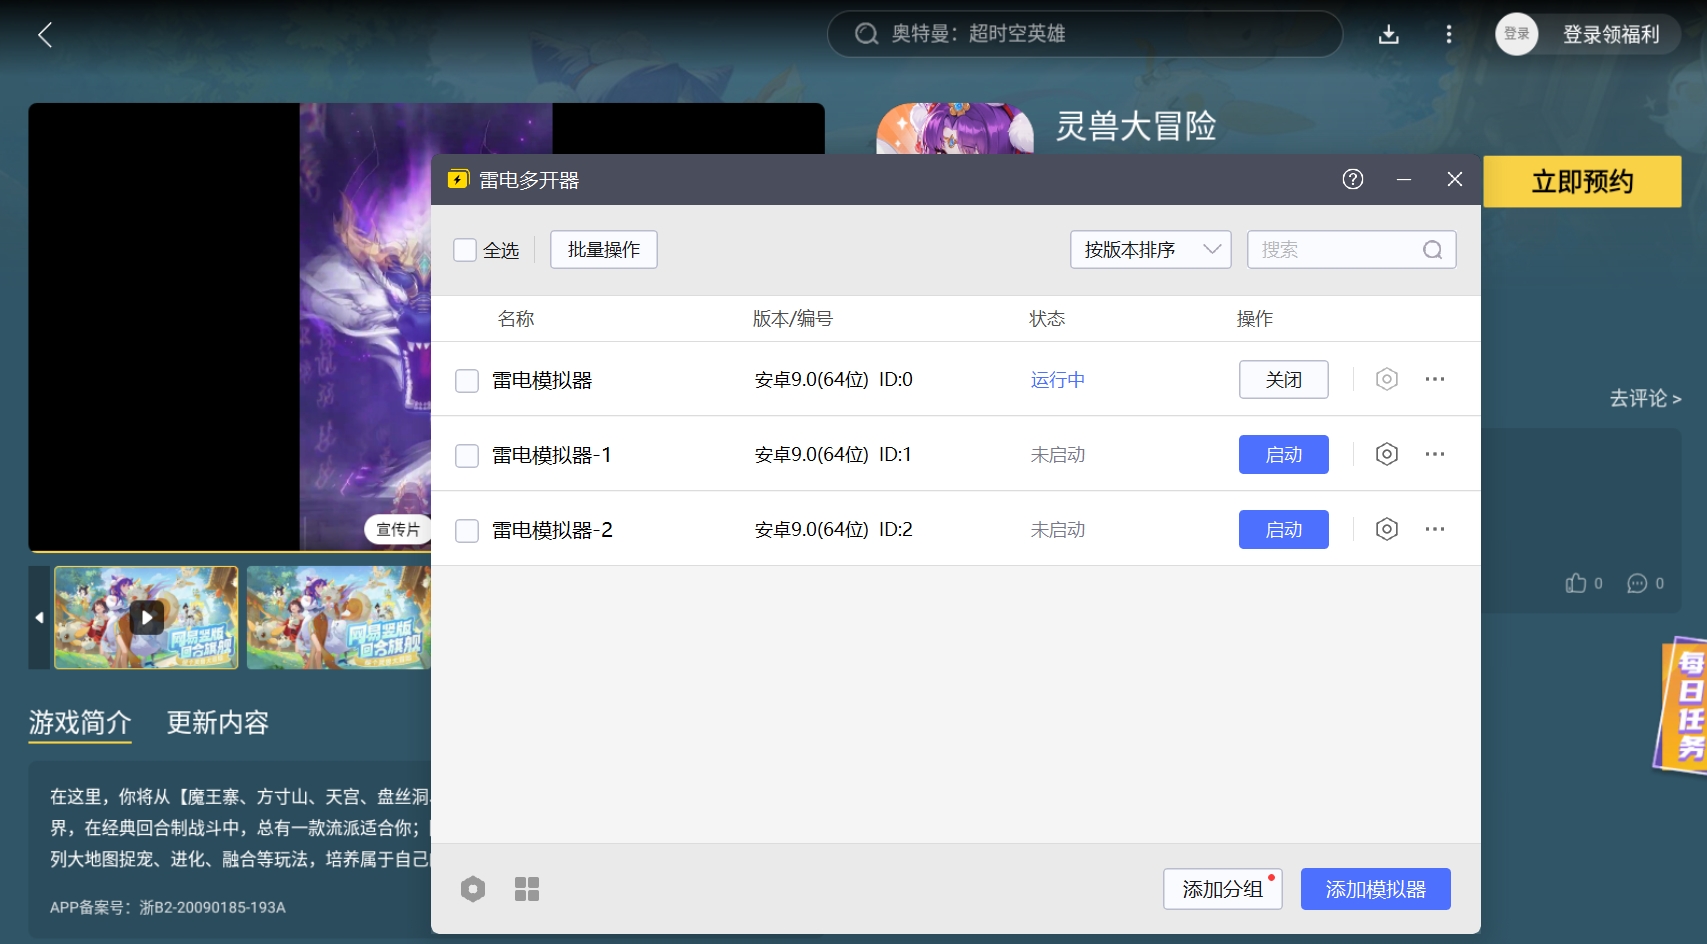Click the thumbs-up like icon
Screen dimensions: 1707x944
click(x=1576, y=583)
